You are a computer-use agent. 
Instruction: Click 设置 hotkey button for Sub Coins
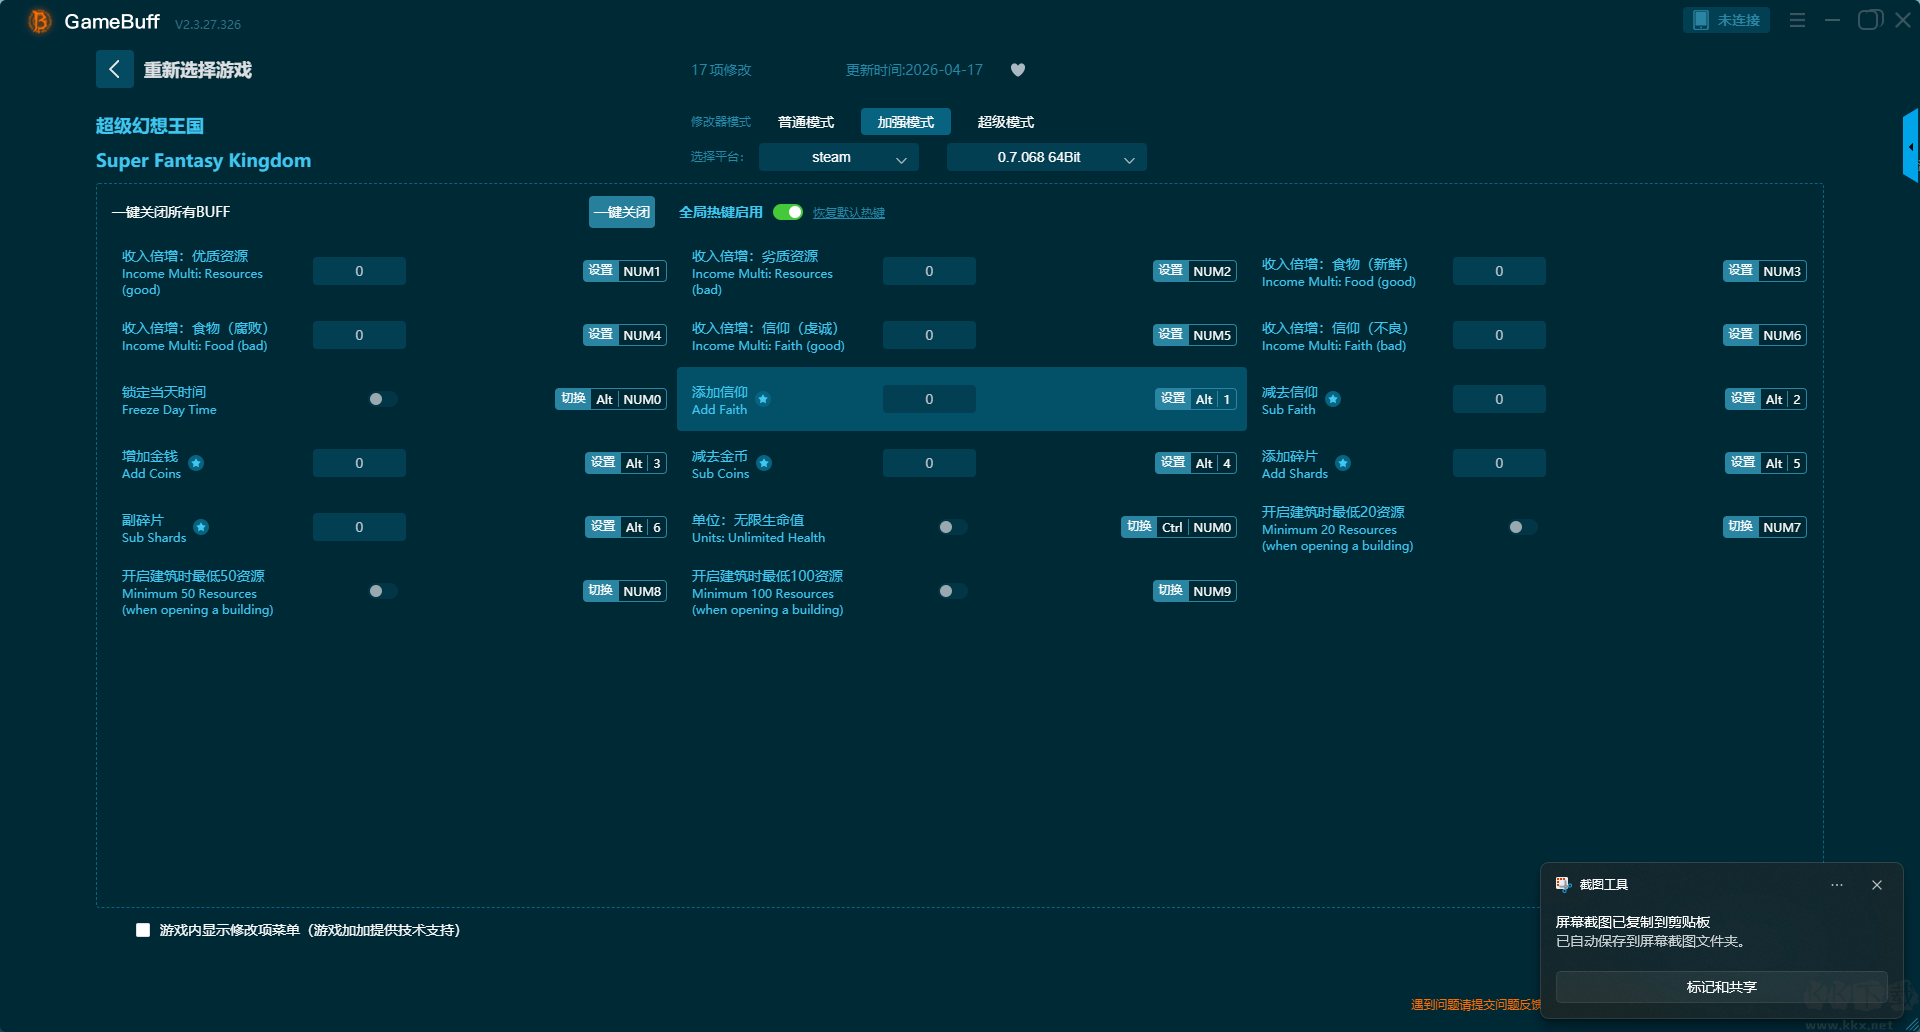point(1173,463)
